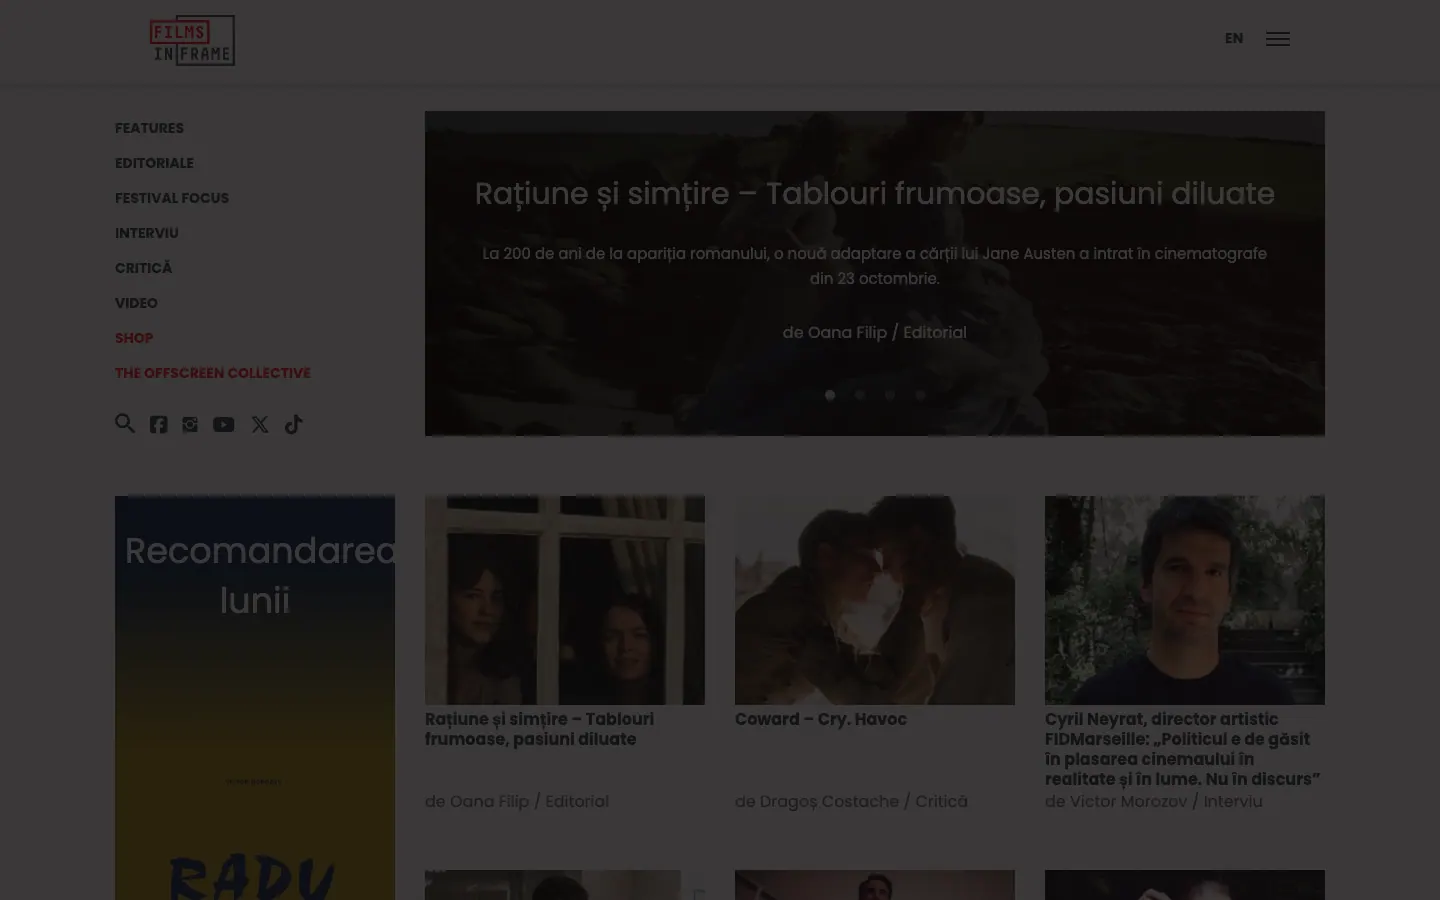The width and height of the screenshot is (1440, 900).
Task: Visit the Facebook page icon
Action: tap(158, 425)
